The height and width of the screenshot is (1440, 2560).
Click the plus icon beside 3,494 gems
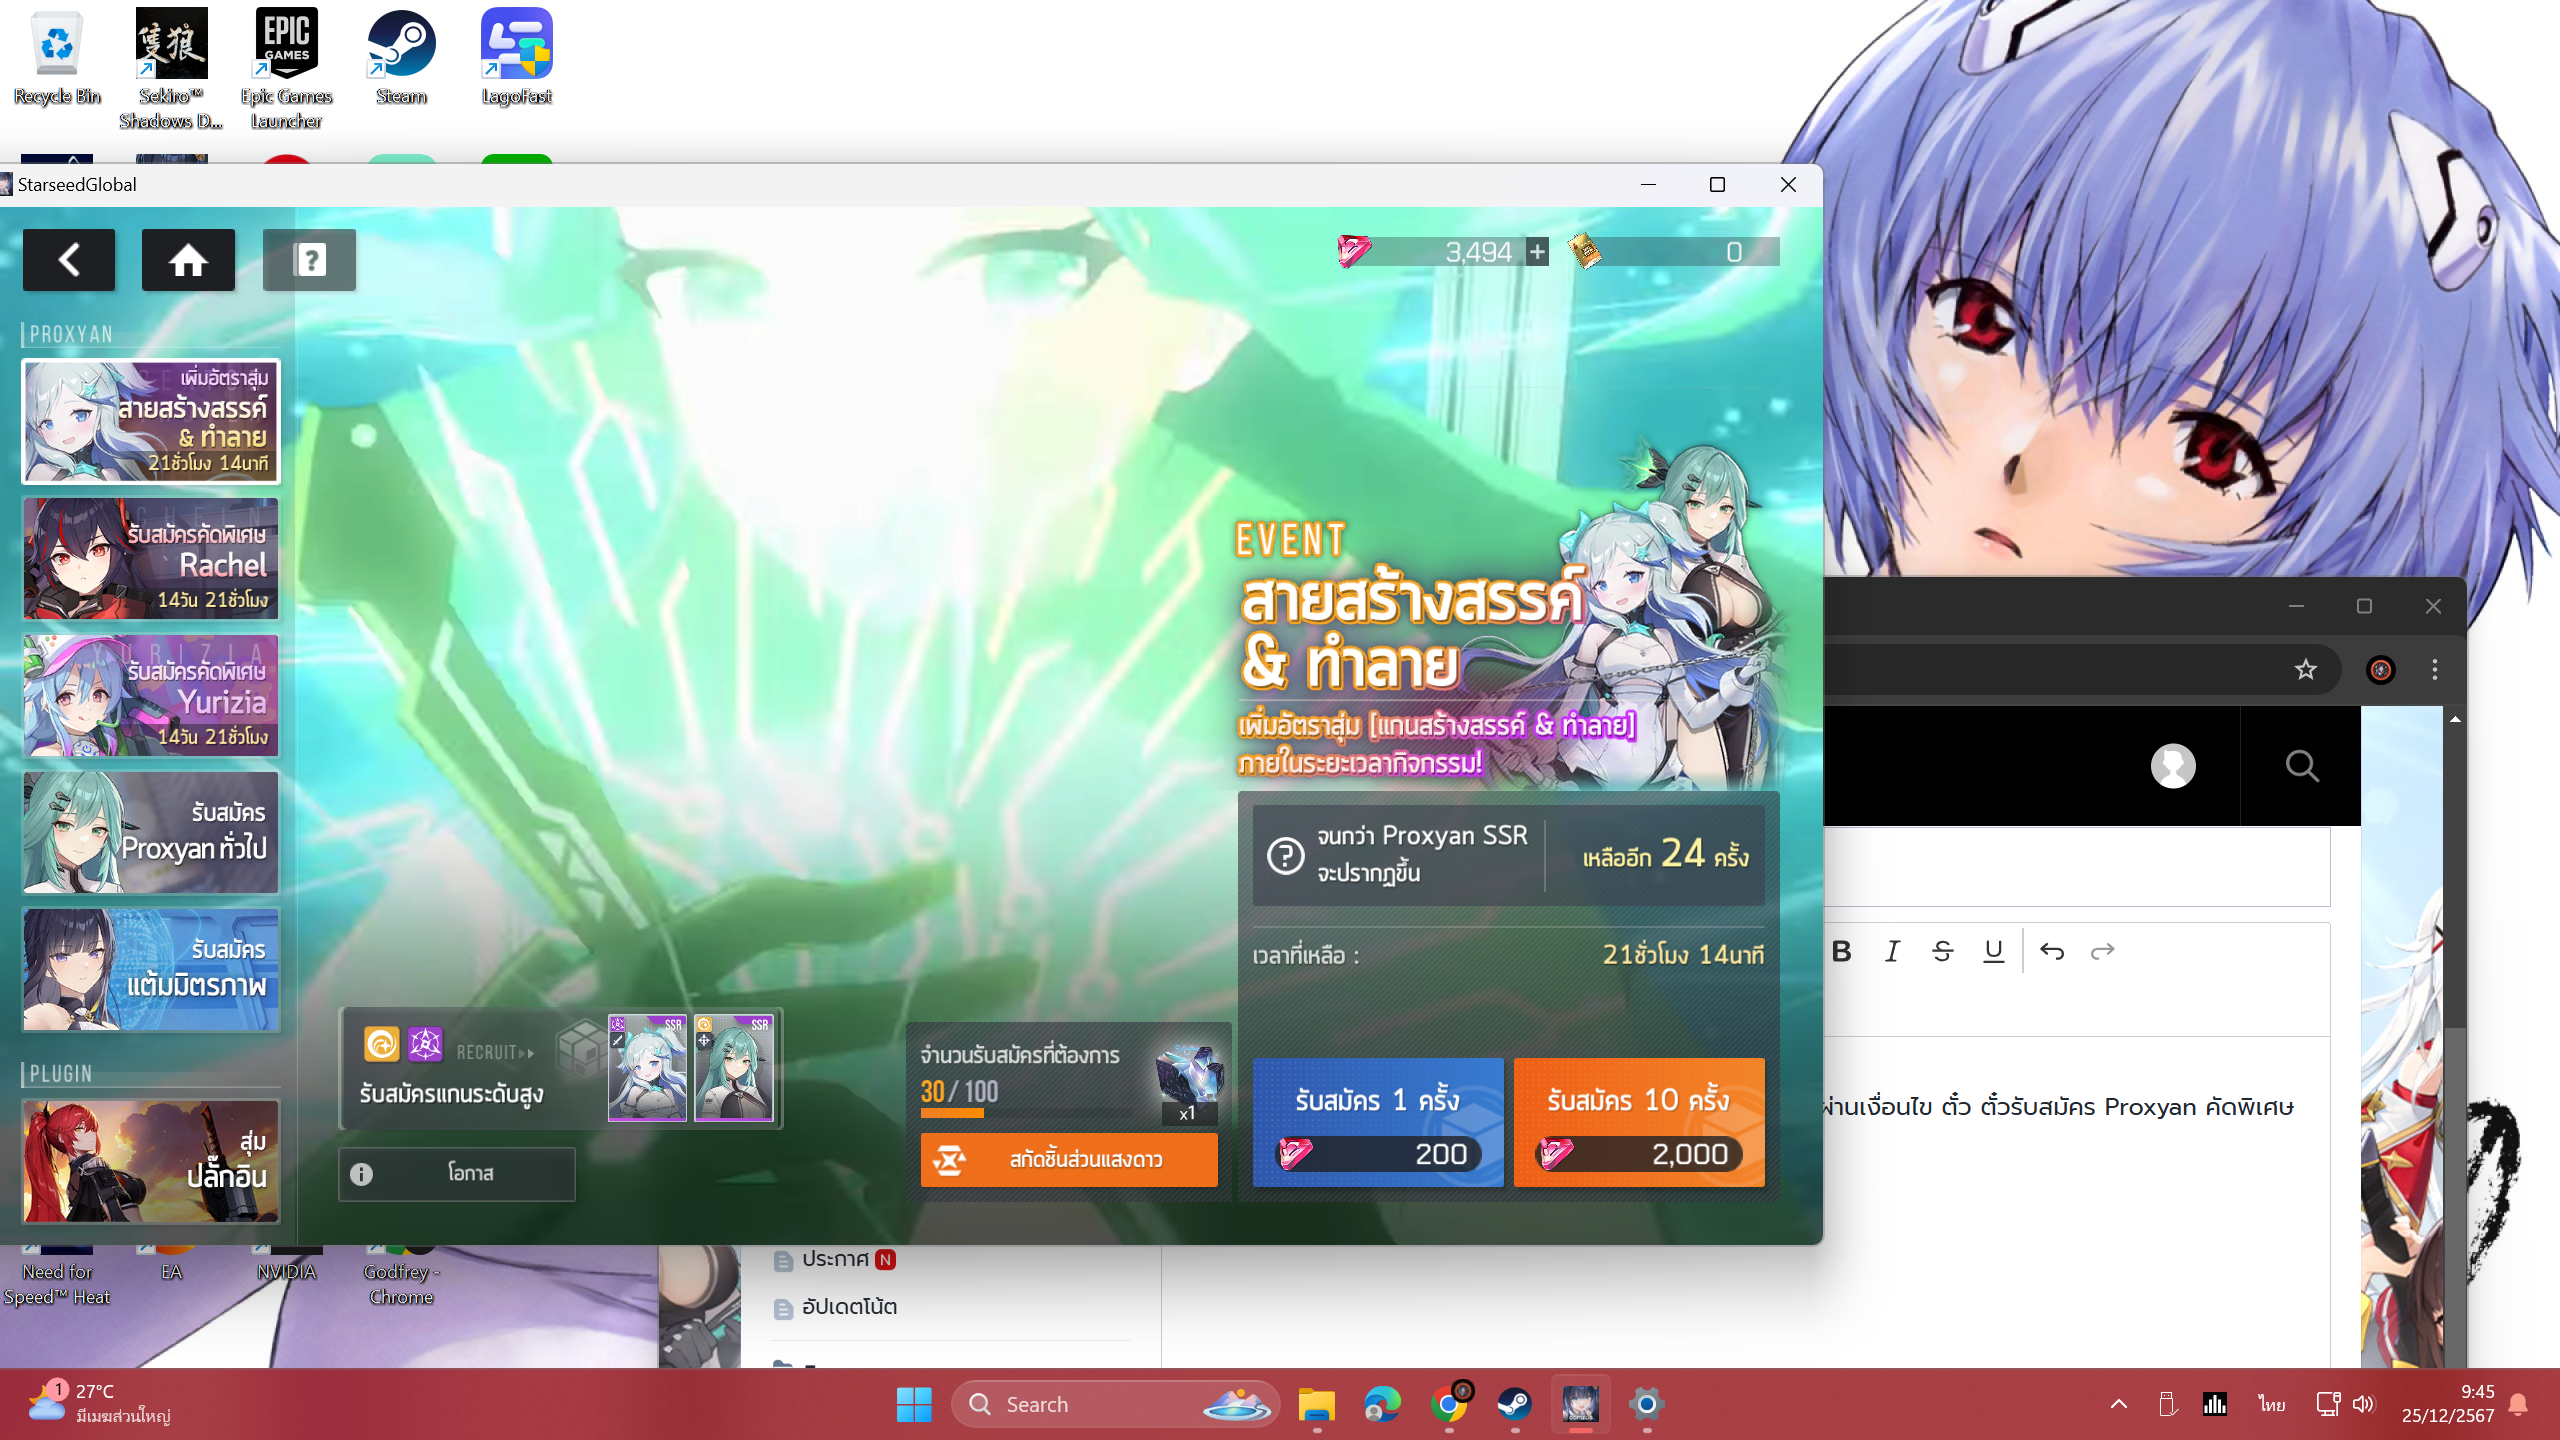coord(1537,252)
